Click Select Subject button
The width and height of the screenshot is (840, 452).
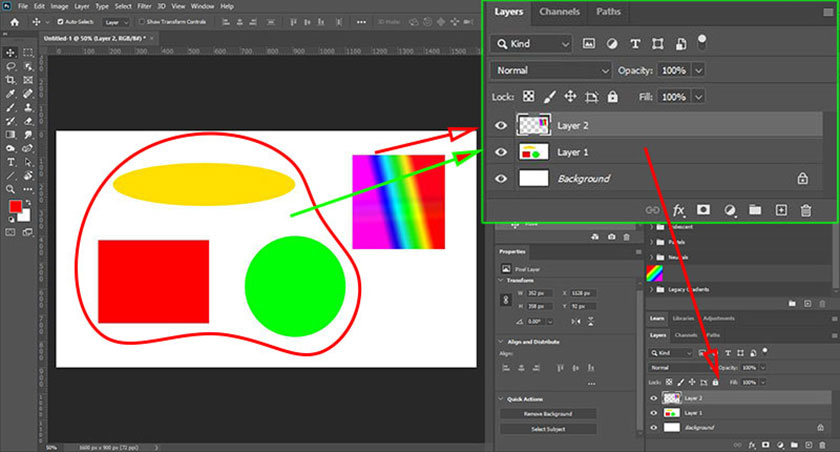pos(548,429)
